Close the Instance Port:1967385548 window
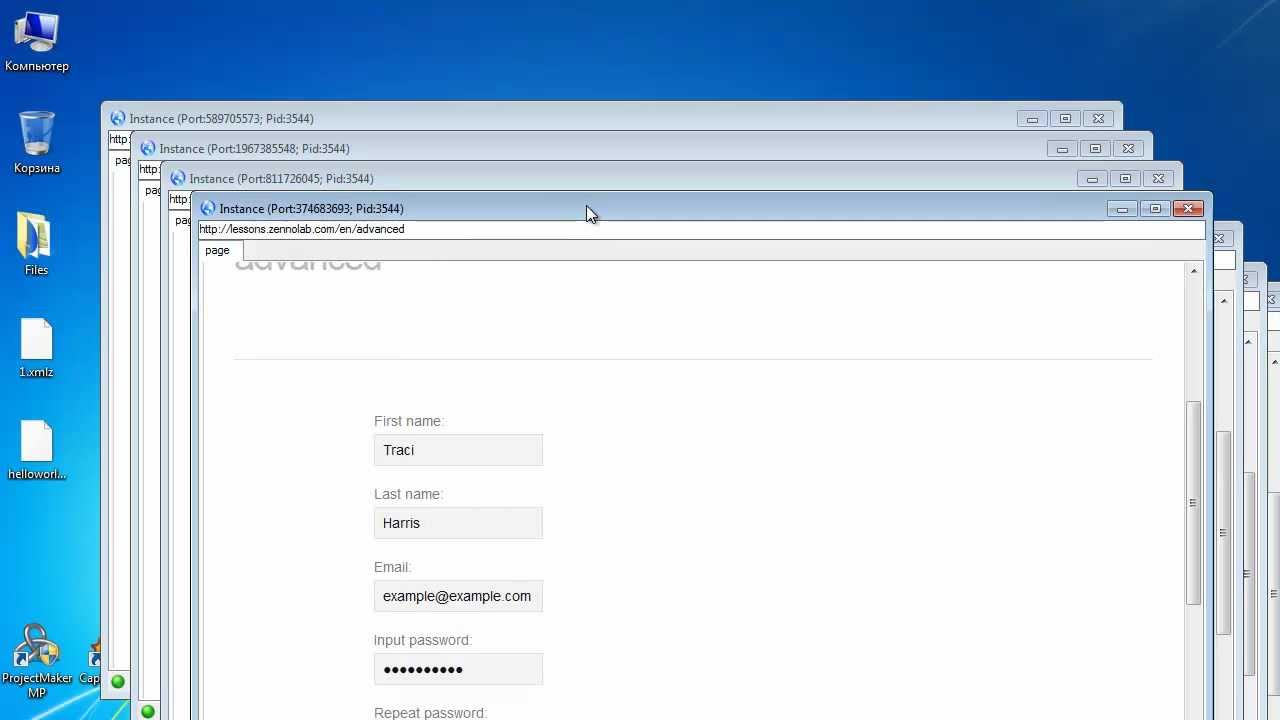 (1128, 149)
